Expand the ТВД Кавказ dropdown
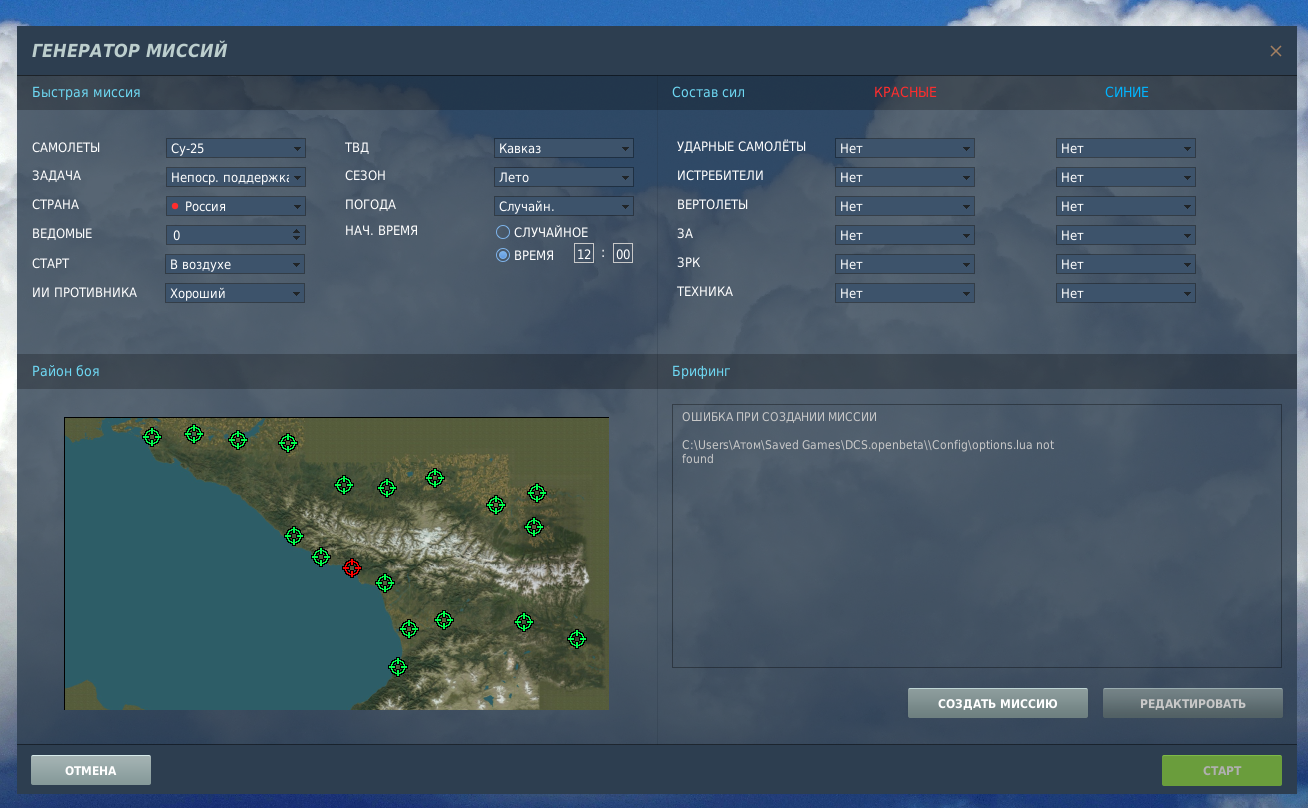 point(564,148)
